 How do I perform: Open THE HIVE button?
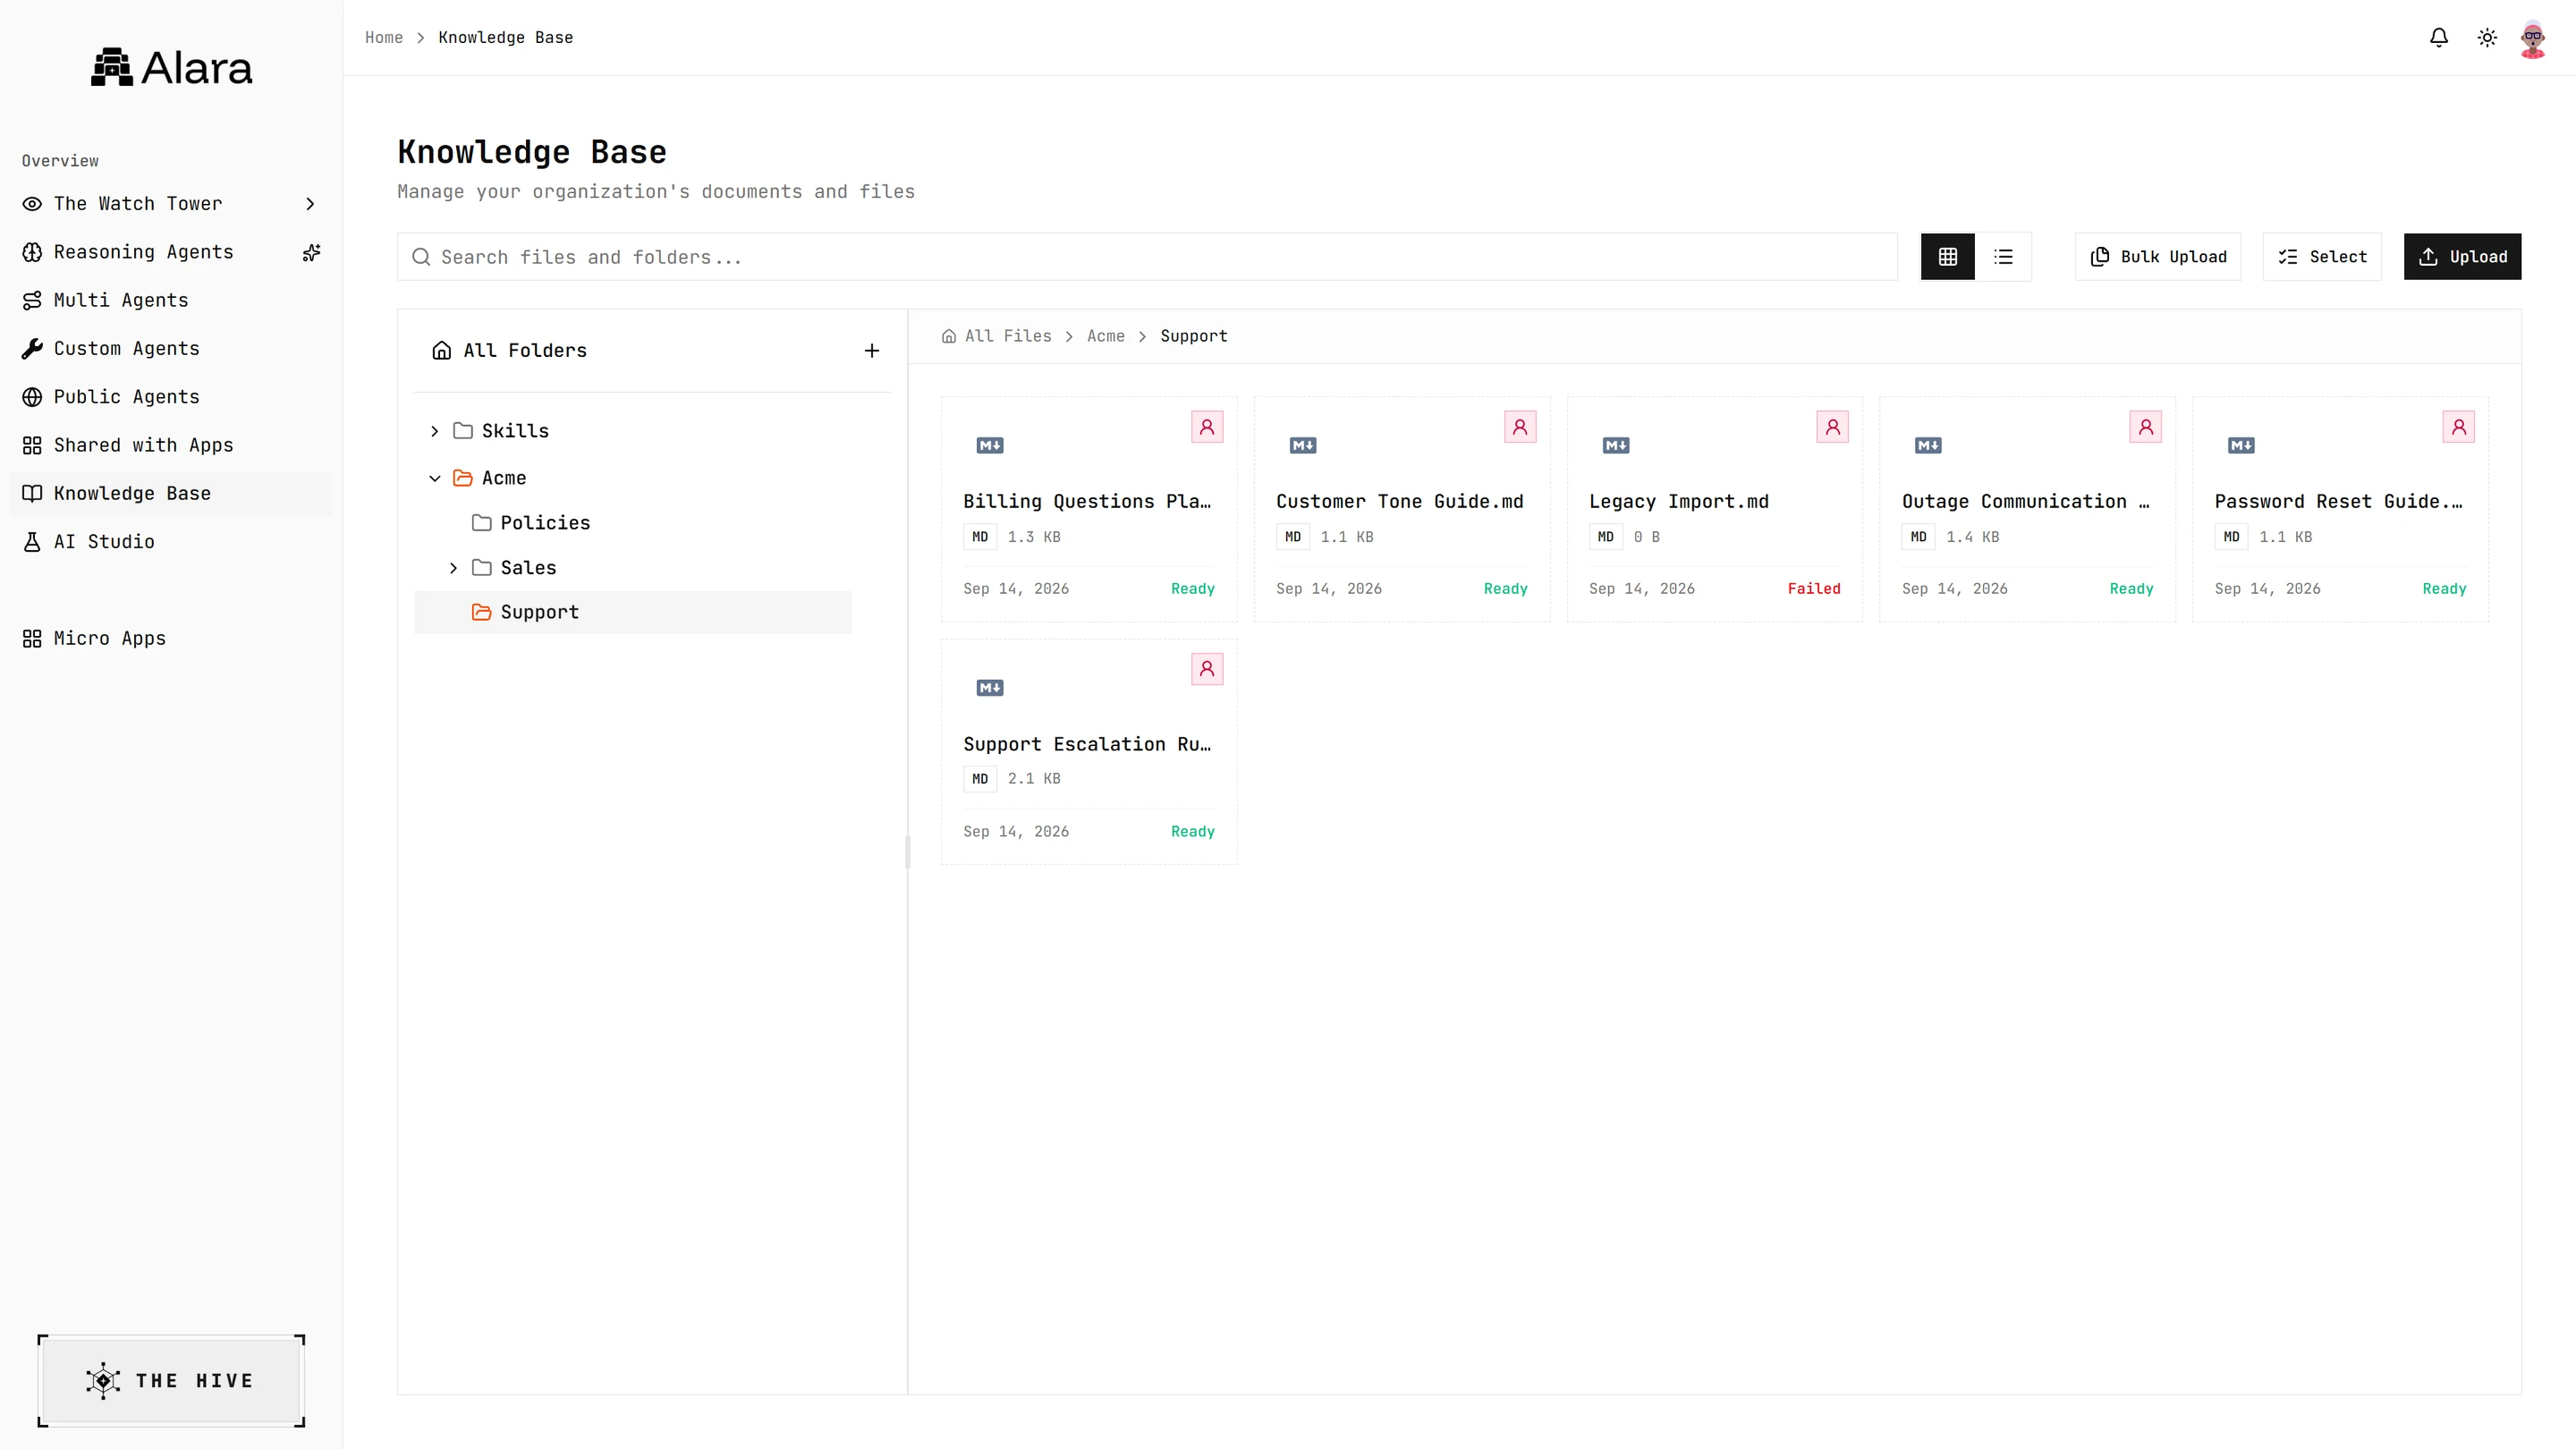[171, 1380]
